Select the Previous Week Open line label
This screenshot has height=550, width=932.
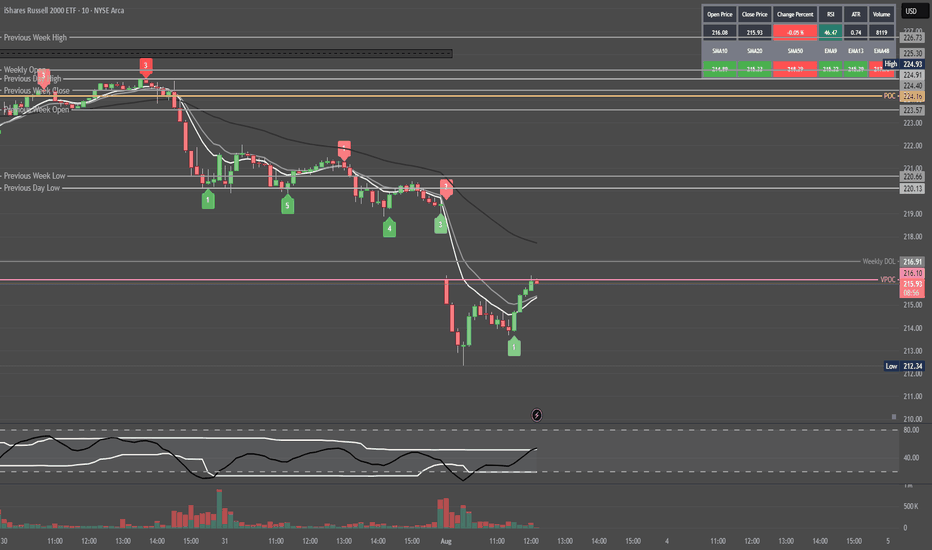tap(36, 109)
